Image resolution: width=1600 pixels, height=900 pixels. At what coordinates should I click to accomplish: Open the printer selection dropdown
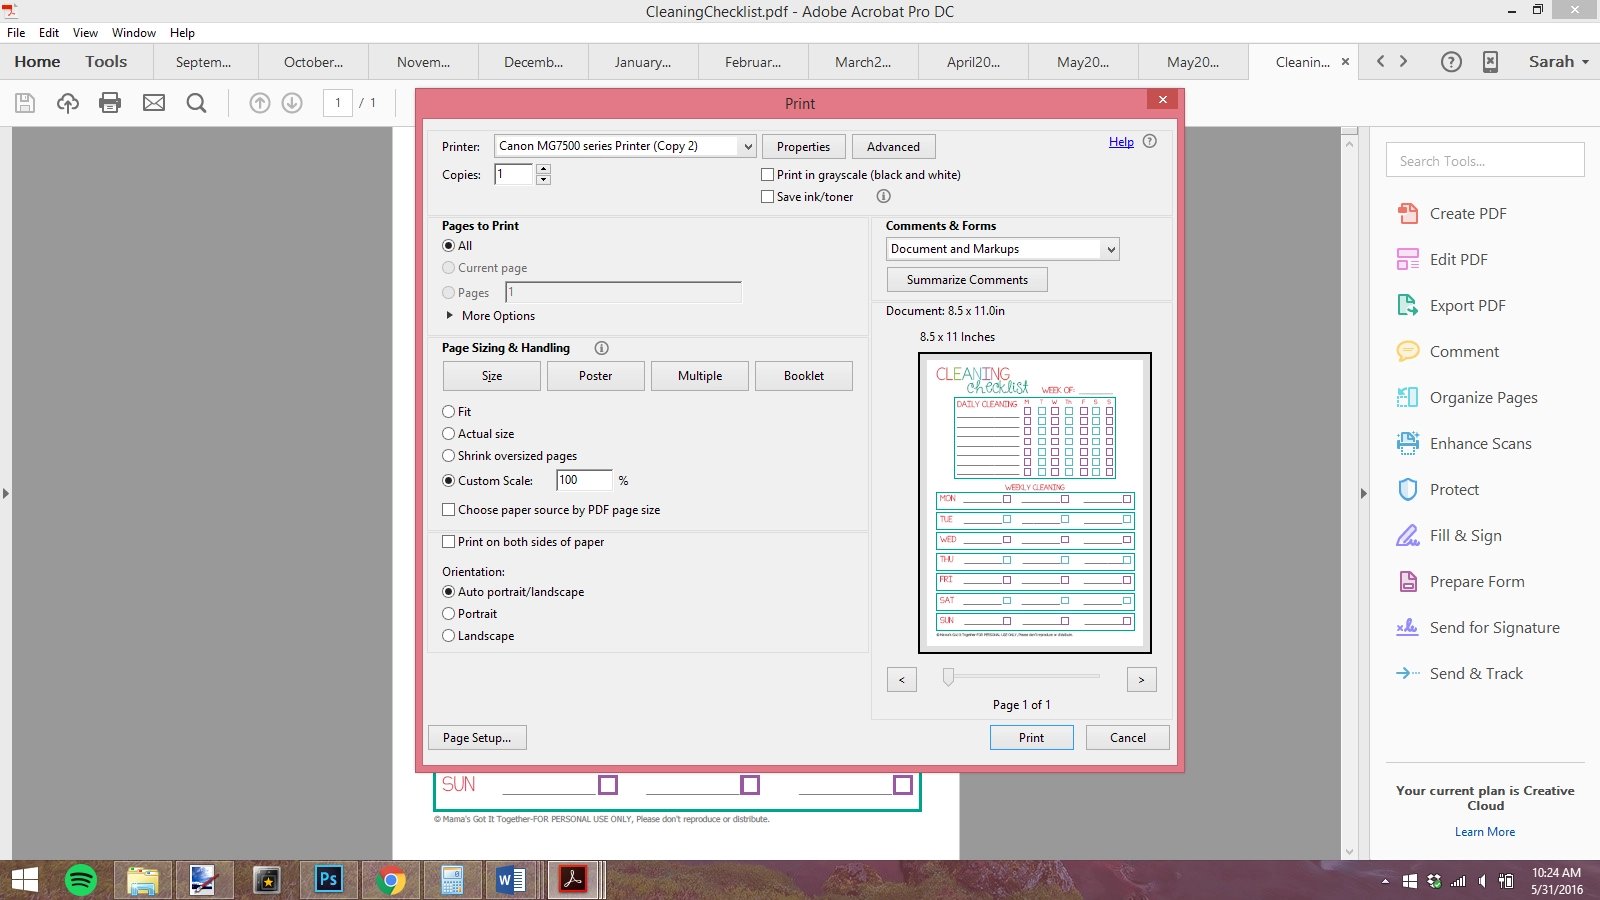pos(747,145)
